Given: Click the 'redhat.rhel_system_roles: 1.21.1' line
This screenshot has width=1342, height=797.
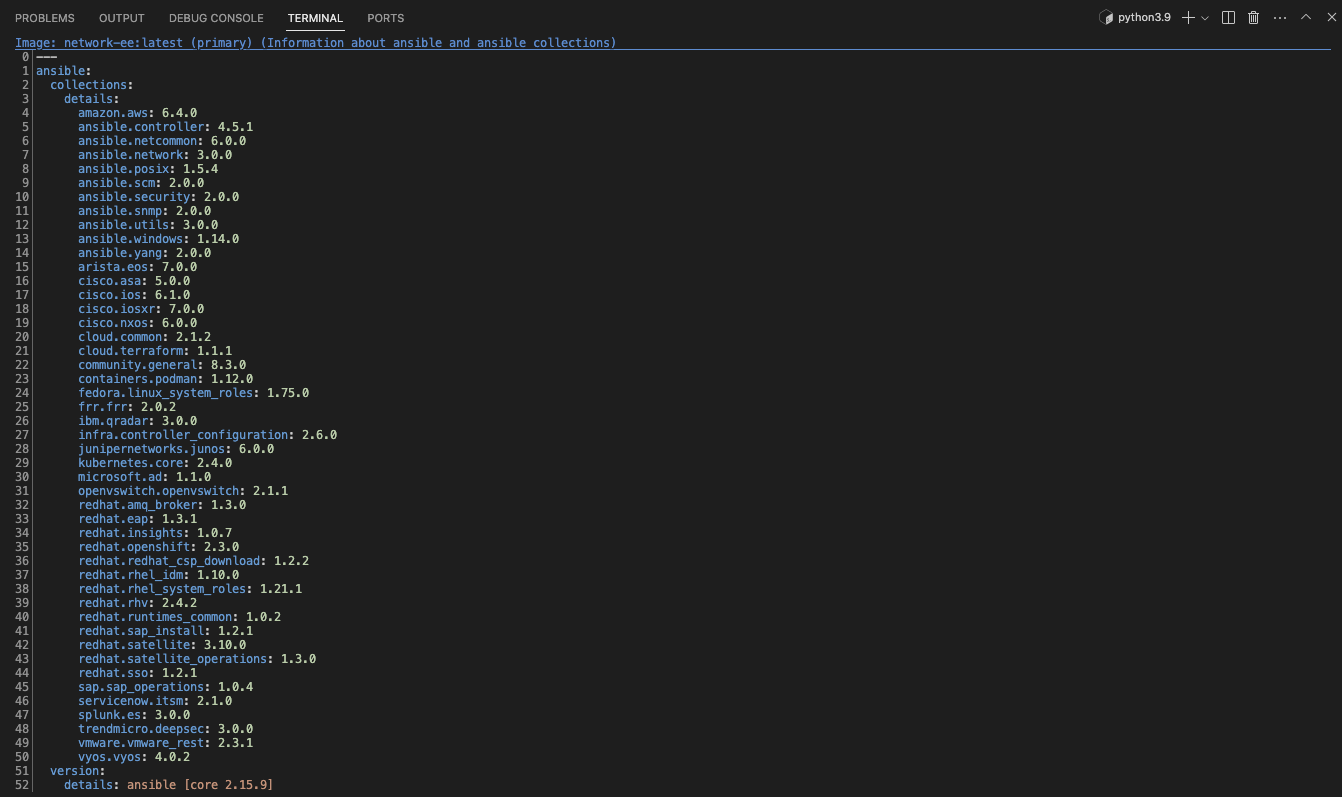Looking at the screenshot, I should point(190,589).
